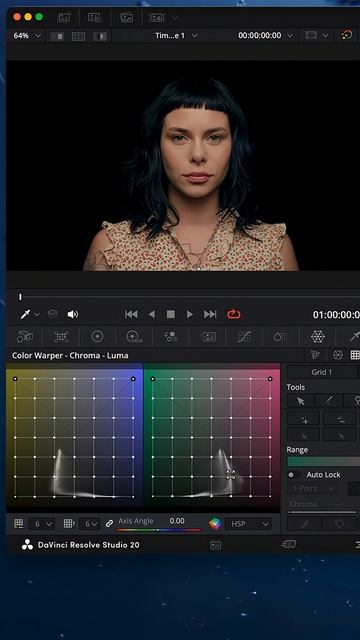Open the Color Wheels palette
360x640 pixels.
(97, 337)
